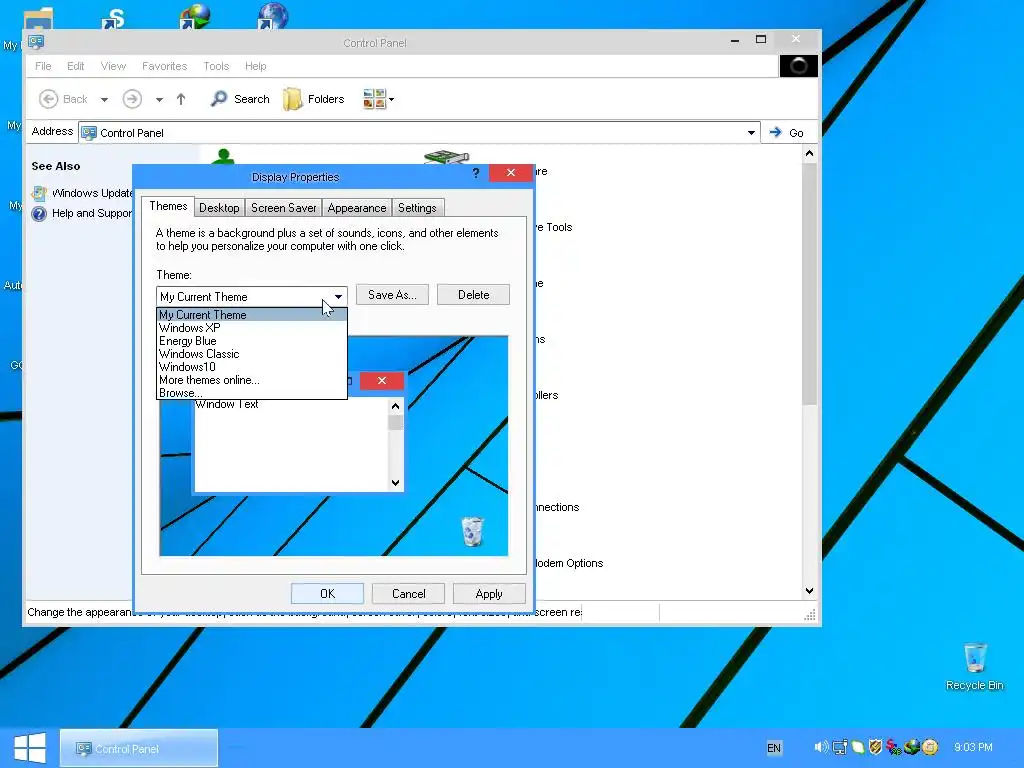Click the EN language indicator
Viewport: 1024px width, 768px height.
click(774, 748)
